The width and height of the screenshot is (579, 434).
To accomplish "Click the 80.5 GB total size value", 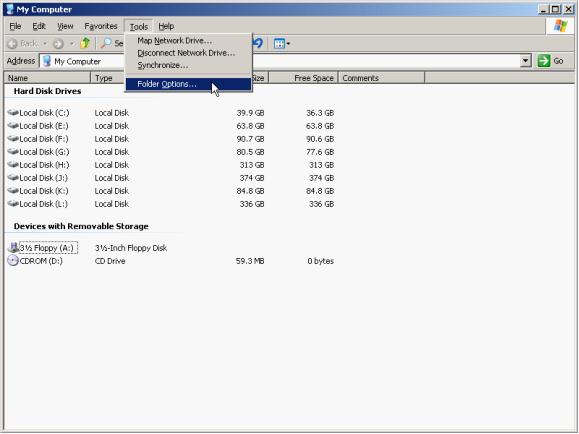I will pyautogui.click(x=250, y=152).
